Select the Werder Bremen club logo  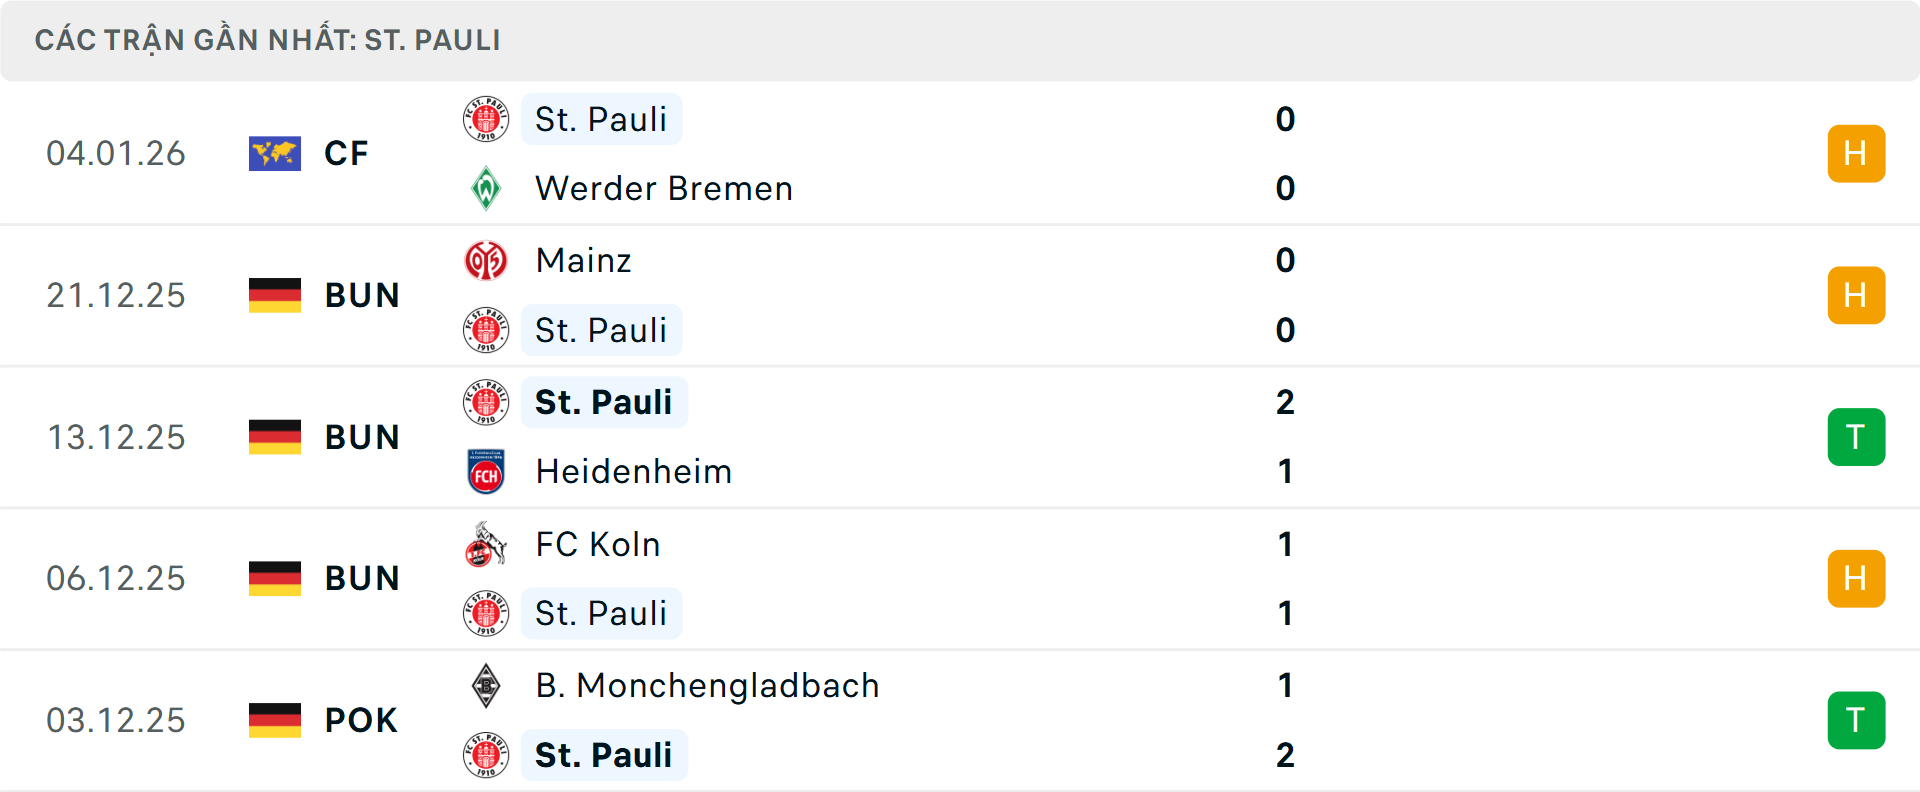tap(487, 188)
